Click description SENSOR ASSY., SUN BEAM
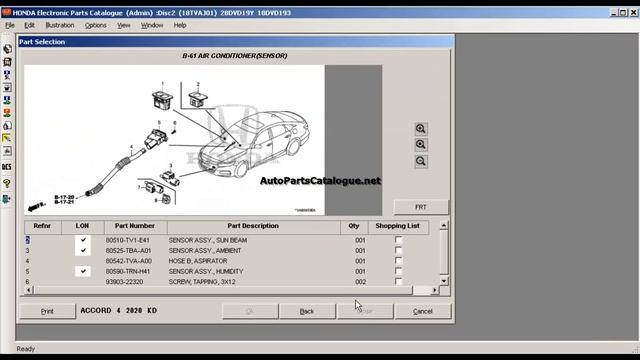 (x=208, y=240)
